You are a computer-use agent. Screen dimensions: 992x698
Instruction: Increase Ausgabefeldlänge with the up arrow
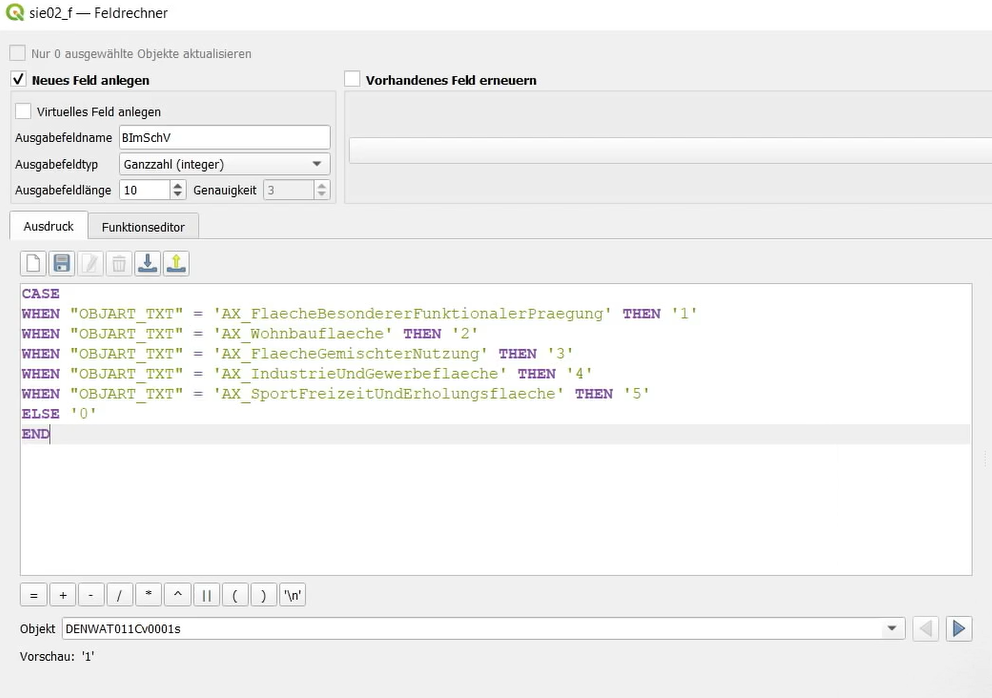click(x=178, y=185)
